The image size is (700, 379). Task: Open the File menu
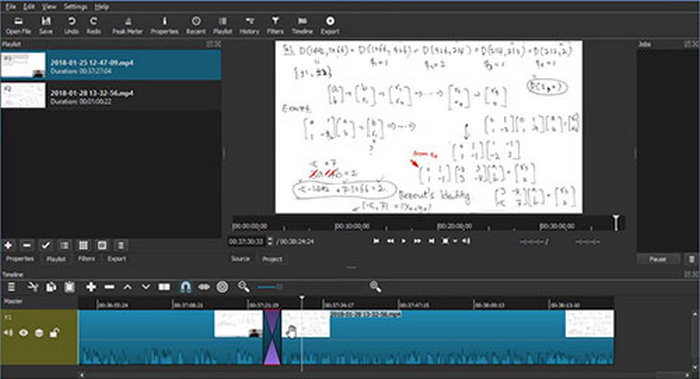pyautogui.click(x=10, y=7)
